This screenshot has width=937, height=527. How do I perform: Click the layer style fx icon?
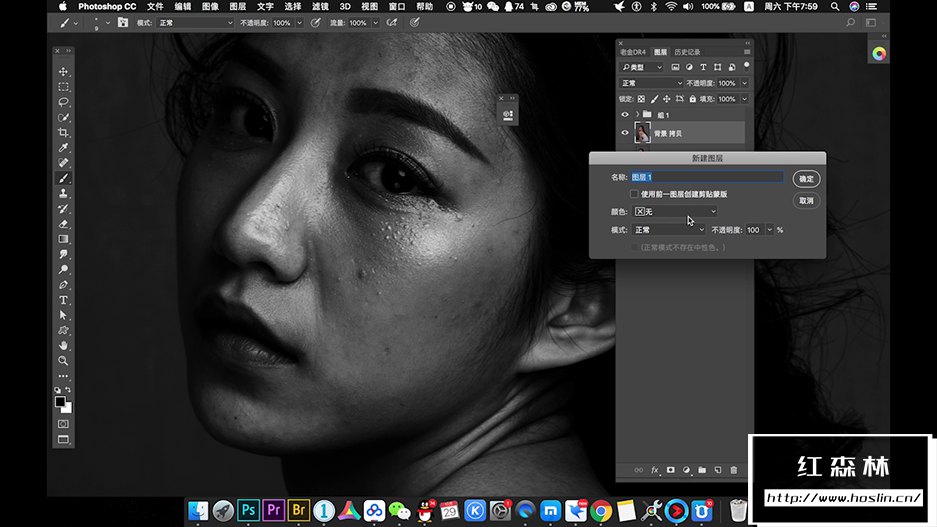pos(656,469)
